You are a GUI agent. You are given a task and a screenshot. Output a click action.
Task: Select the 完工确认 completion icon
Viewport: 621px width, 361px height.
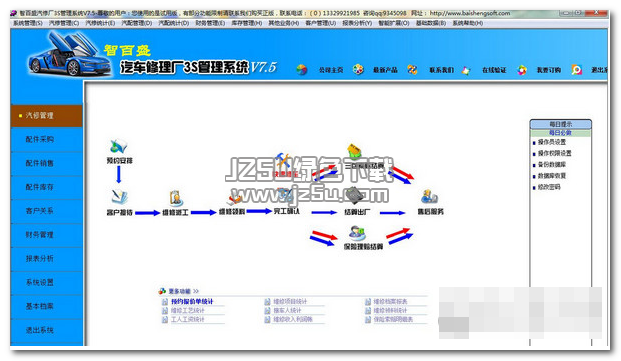(x=286, y=195)
